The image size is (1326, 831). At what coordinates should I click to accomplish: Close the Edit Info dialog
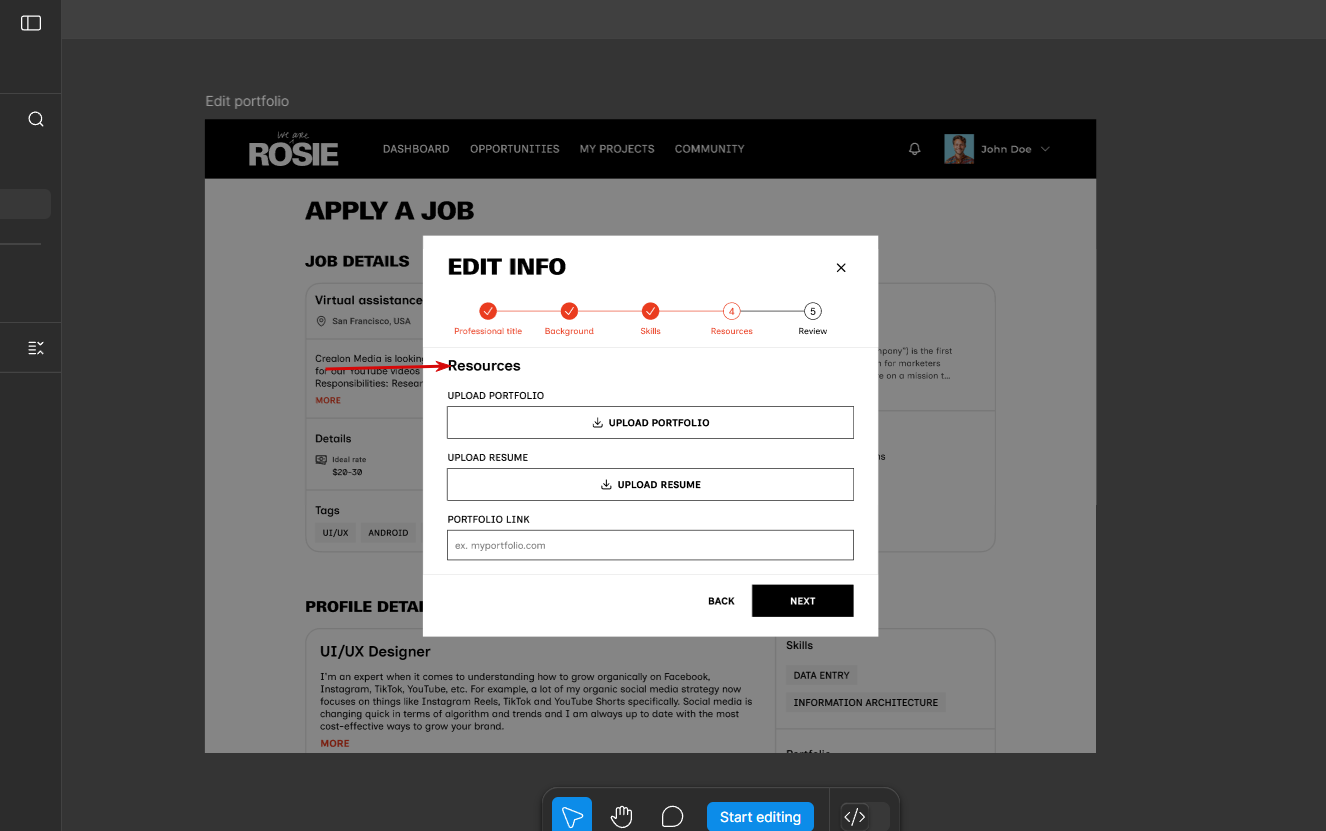(x=841, y=268)
